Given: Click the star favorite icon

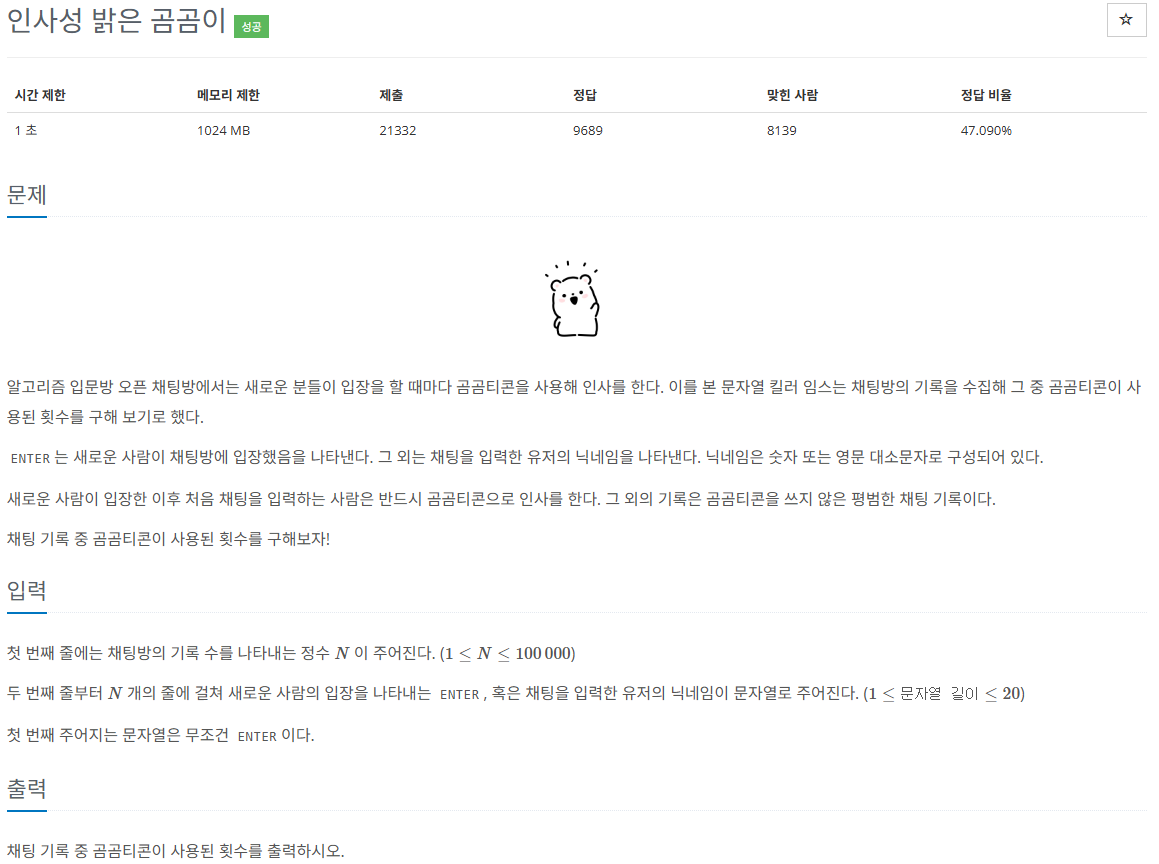Looking at the screenshot, I should [1126, 20].
